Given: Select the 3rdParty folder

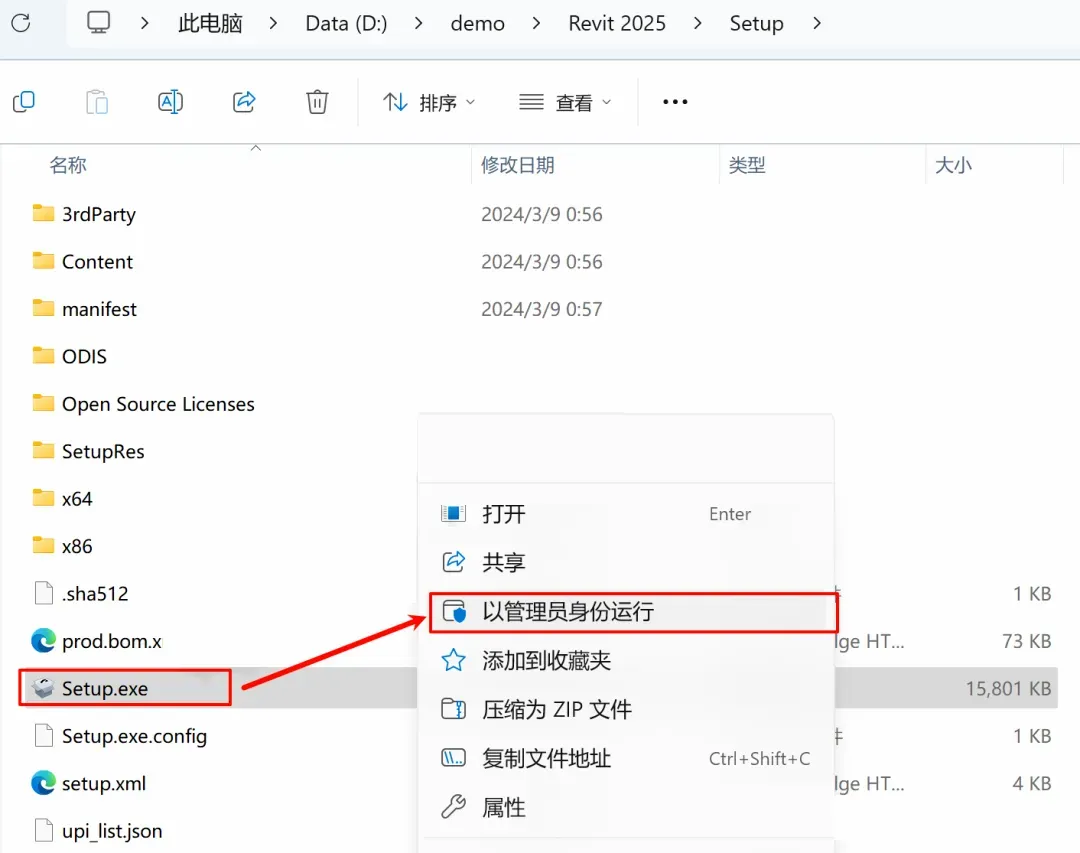Looking at the screenshot, I should 98,214.
